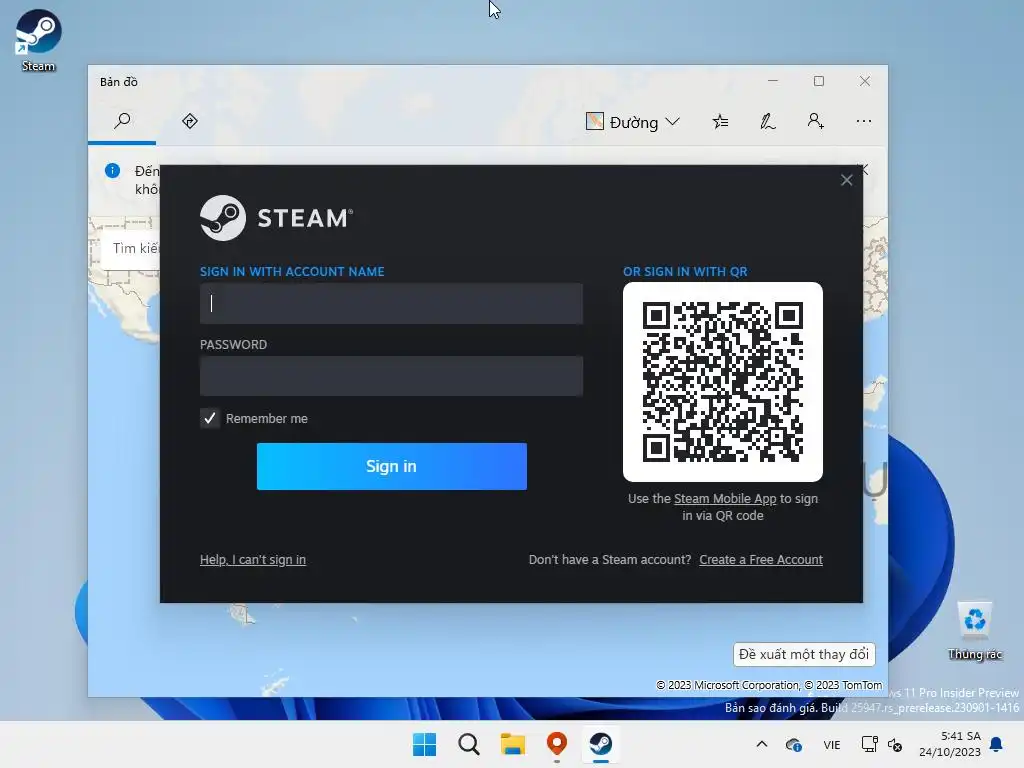Open the clock and date 24/10/2023
1024x768 pixels.
pyautogui.click(x=950, y=744)
